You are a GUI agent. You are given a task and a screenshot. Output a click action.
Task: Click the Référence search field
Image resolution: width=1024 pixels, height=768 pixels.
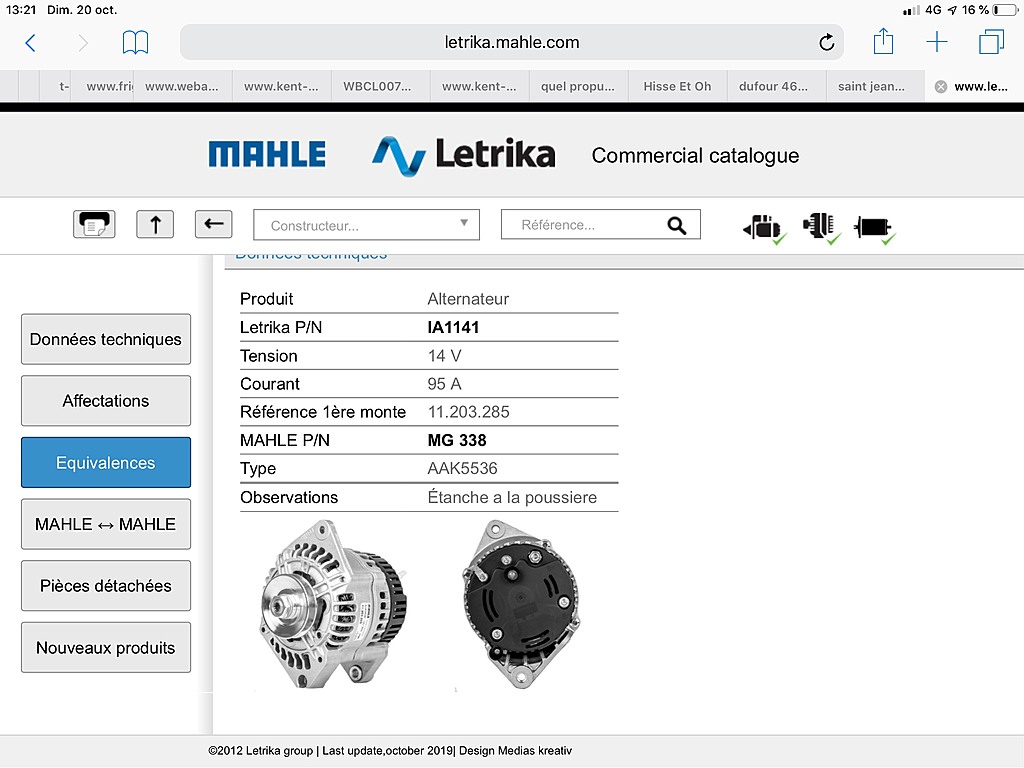coord(601,225)
